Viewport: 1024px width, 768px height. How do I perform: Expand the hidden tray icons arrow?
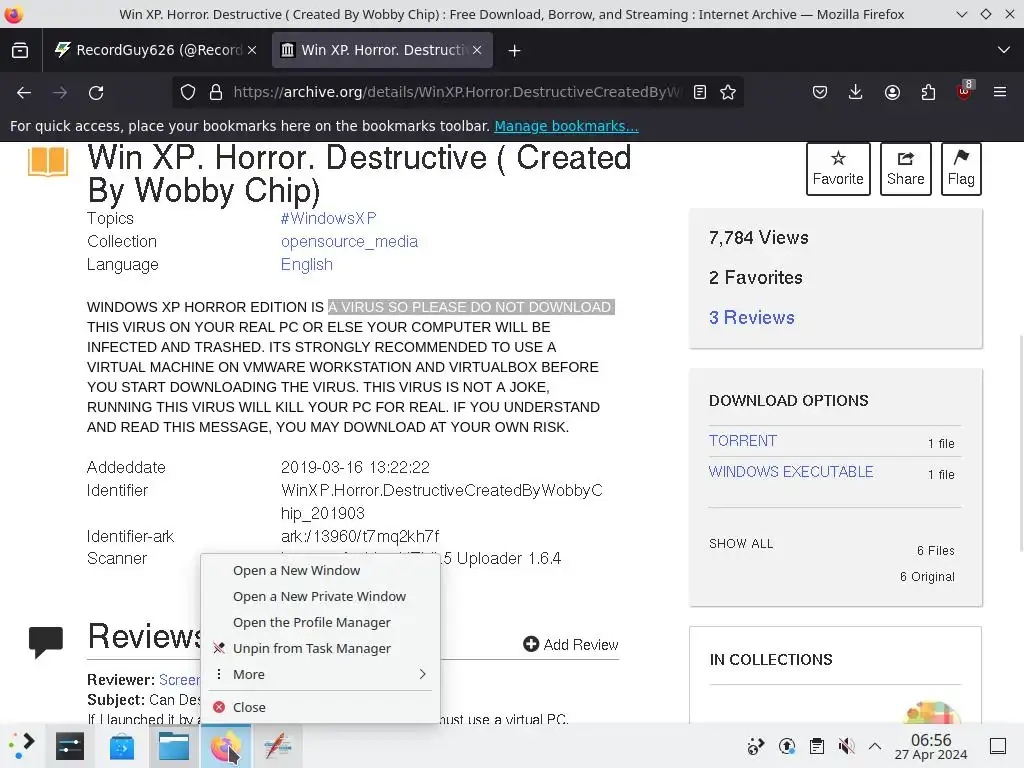pyautogui.click(x=875, y=746)
